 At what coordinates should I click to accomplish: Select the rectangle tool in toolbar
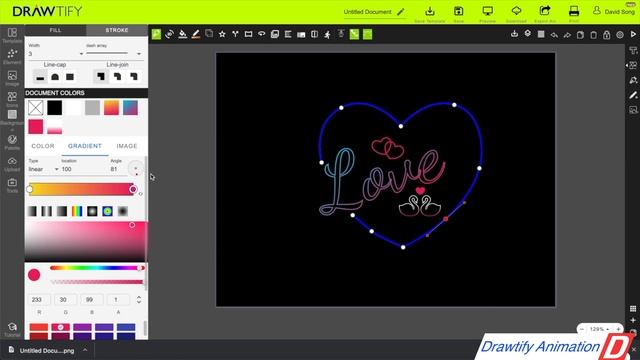click(248, 34)
